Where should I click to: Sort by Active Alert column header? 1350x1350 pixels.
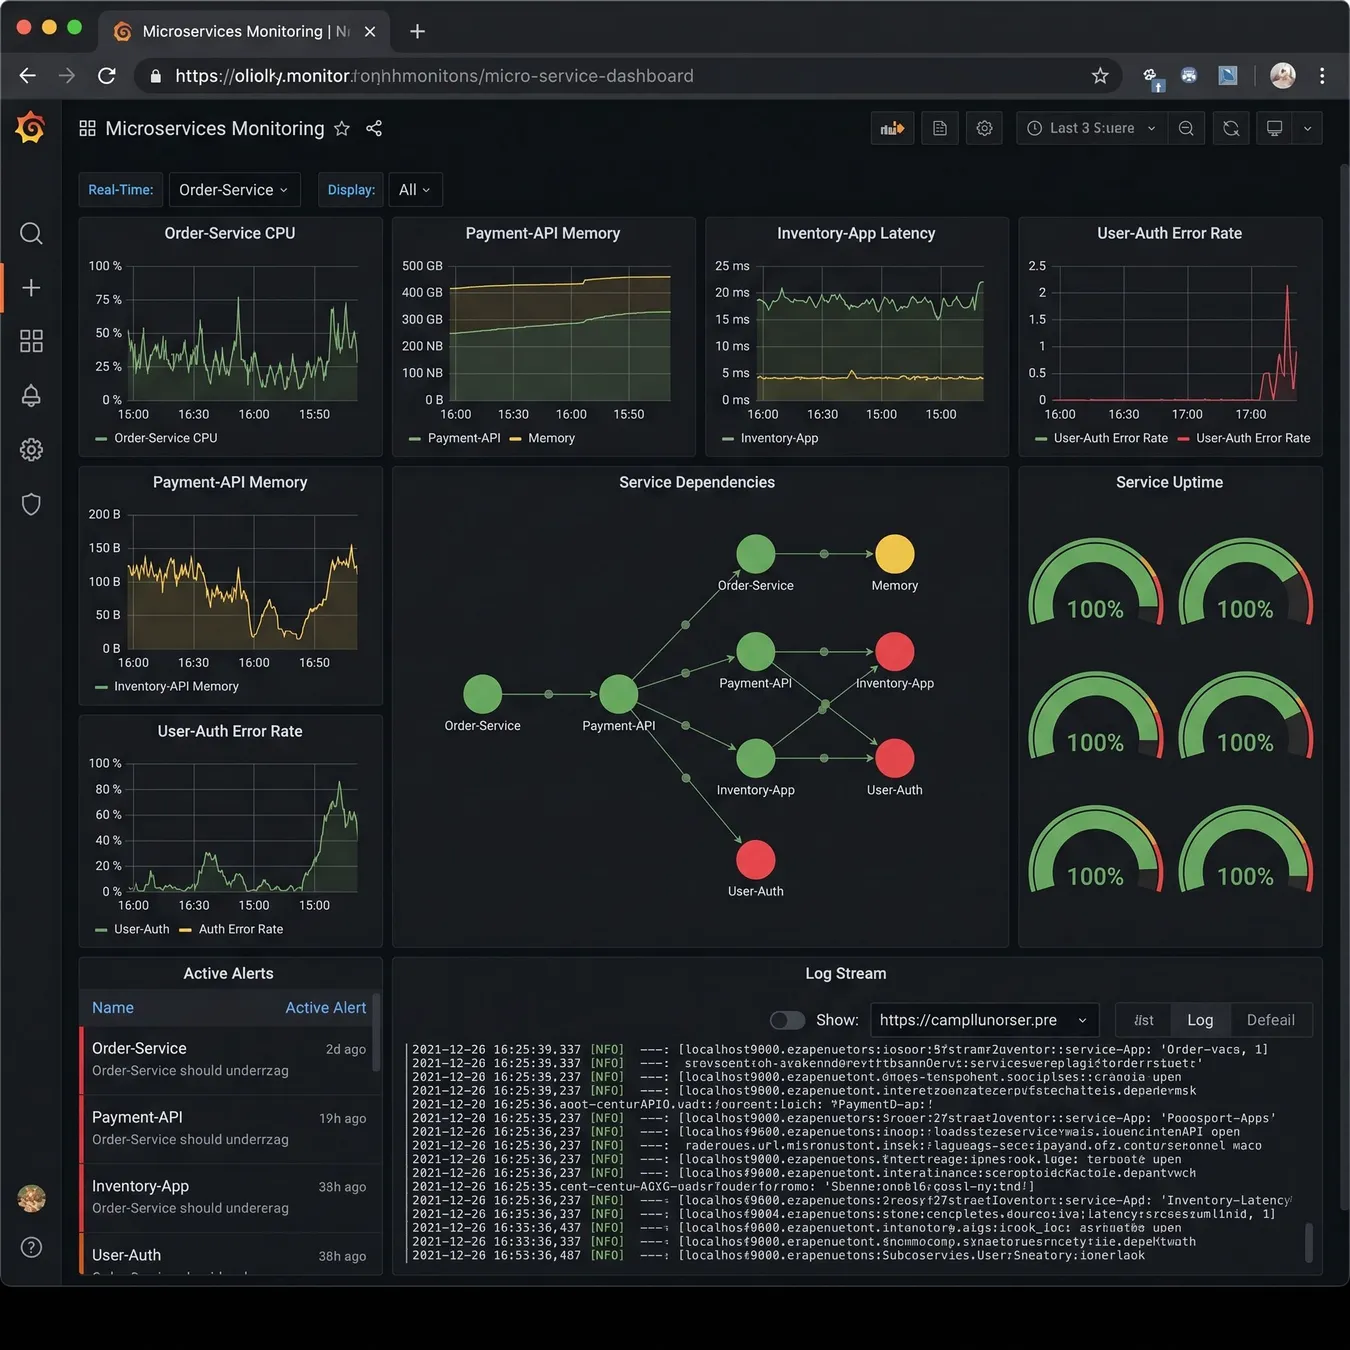tap(326, 1008)
